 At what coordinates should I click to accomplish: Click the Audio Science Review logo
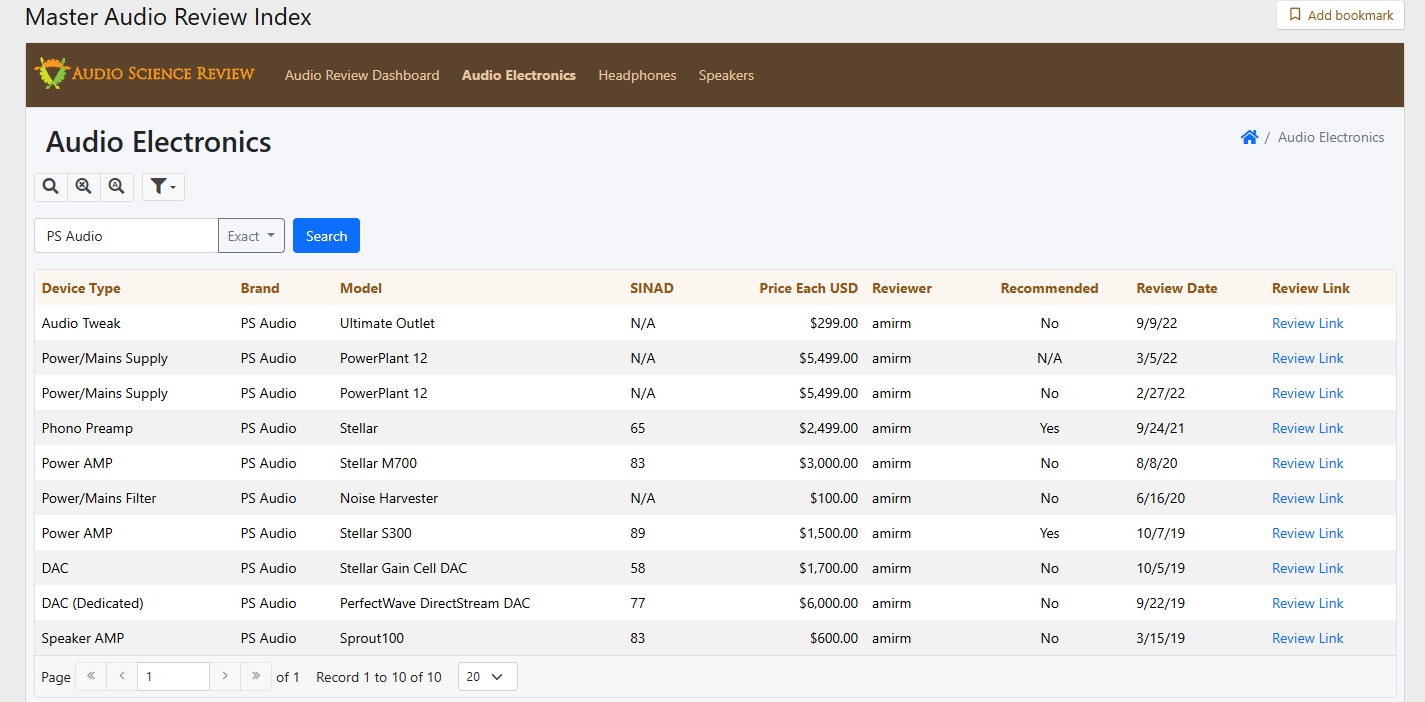144,73
